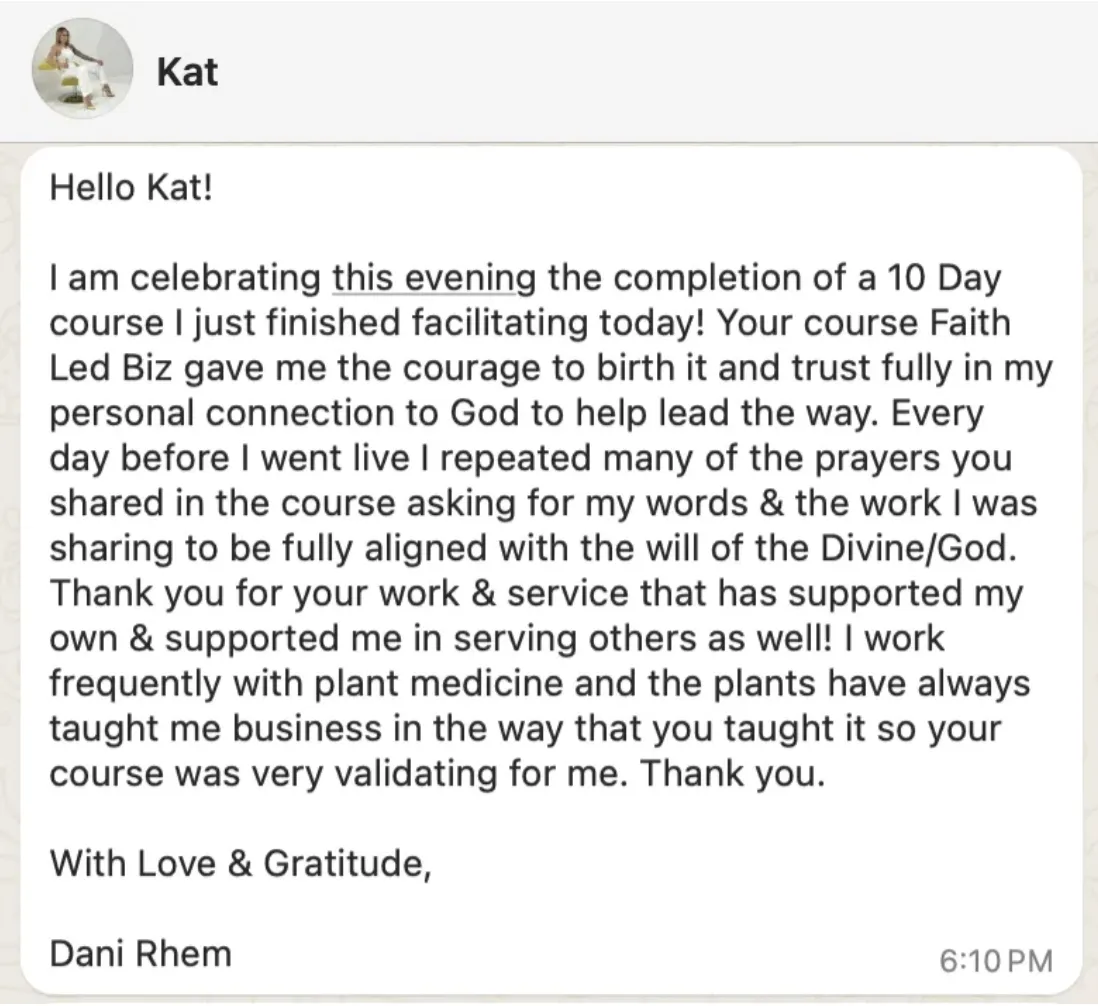Image resolution: width=1098 pixels, height=1006 pixels.
Task: Click the 'With Love & Gratitude,' line
Action: click(x=240, y=863)
